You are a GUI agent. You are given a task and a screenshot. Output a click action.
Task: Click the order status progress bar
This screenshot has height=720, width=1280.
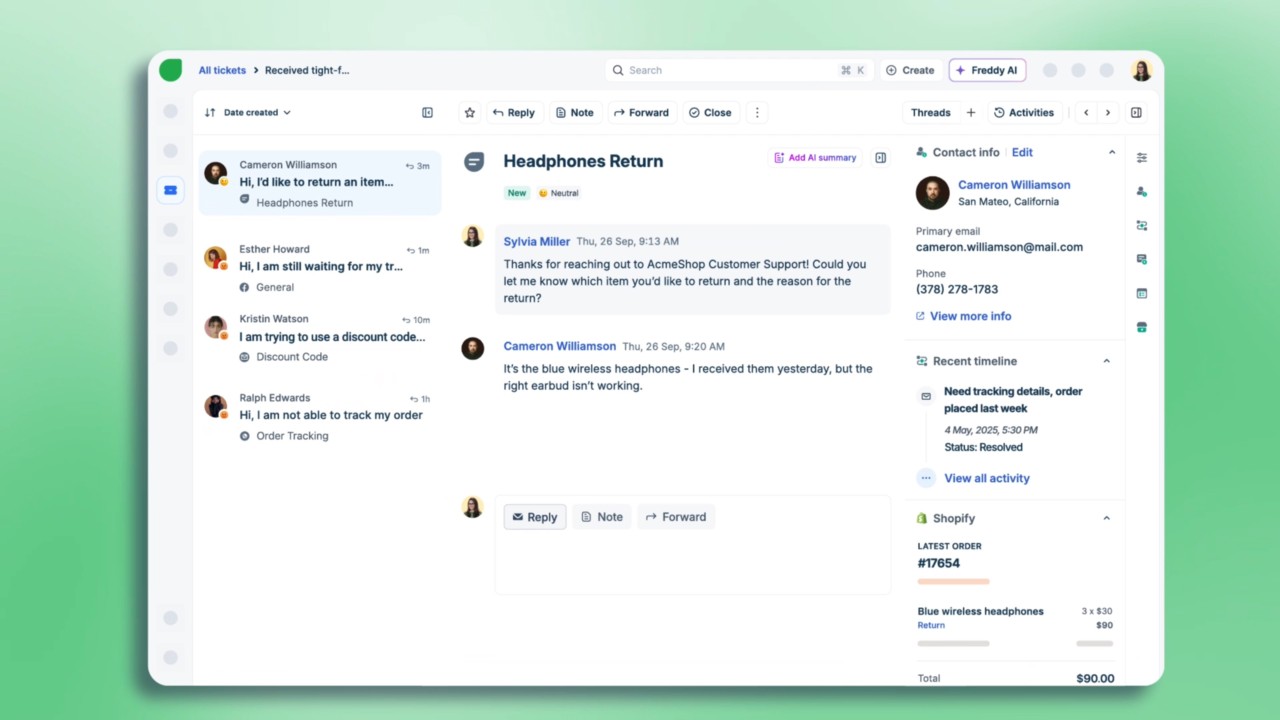[953, 581]
